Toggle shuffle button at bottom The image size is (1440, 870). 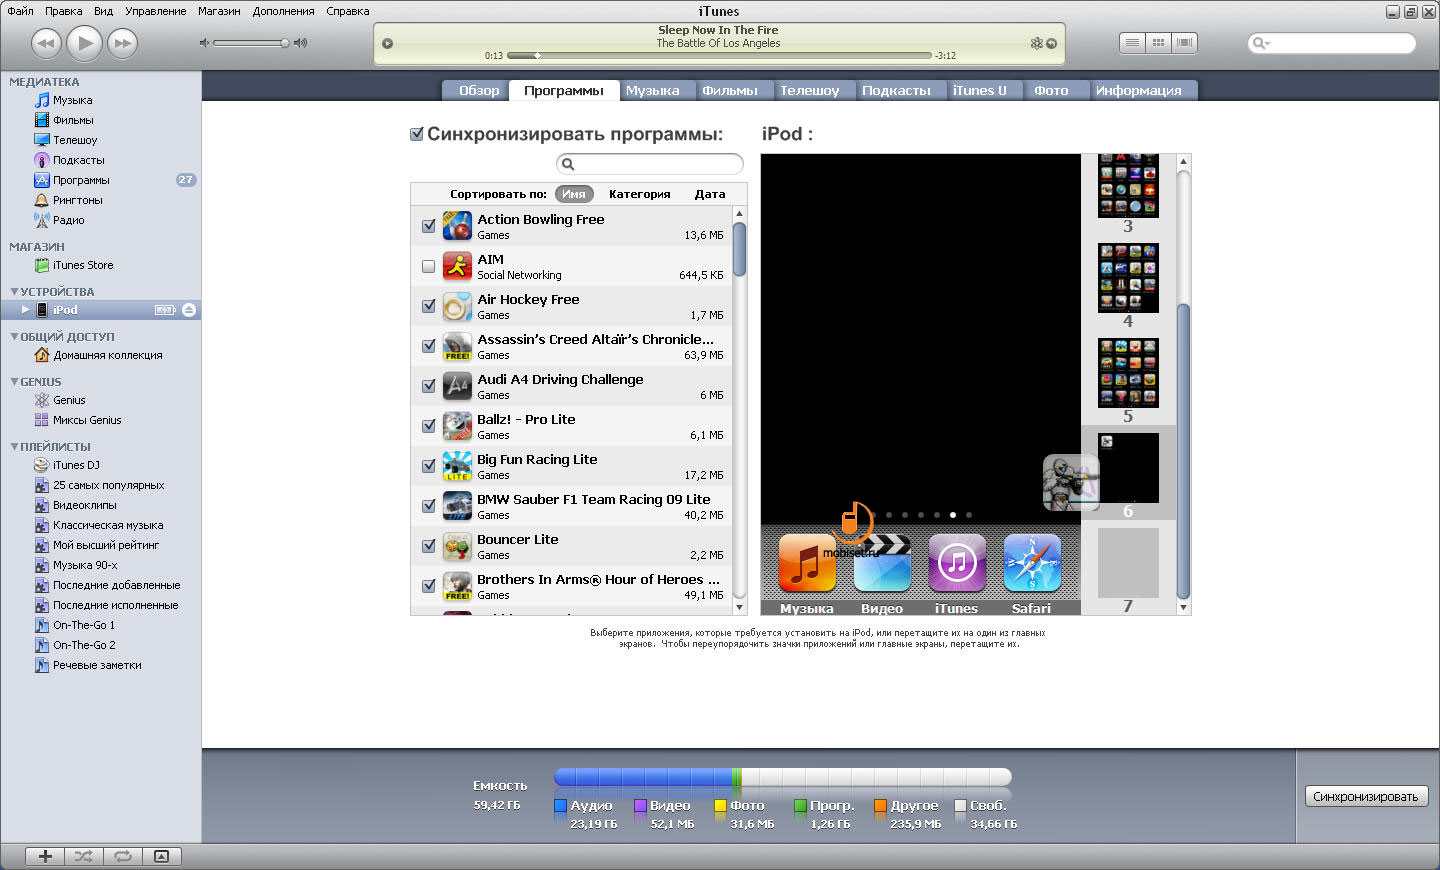coord(84,856)
